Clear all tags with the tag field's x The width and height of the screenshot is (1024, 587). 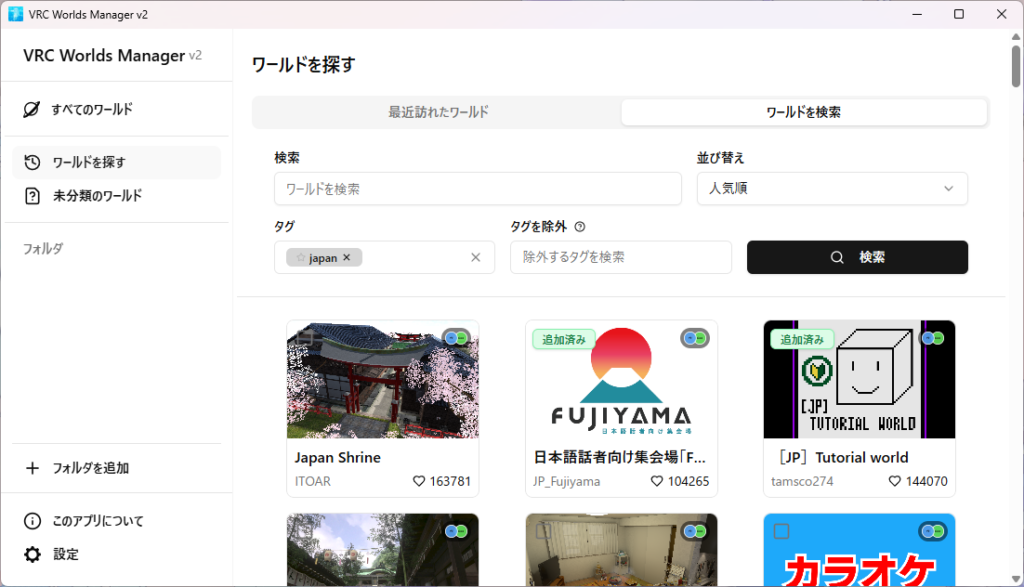pos(476,258)
